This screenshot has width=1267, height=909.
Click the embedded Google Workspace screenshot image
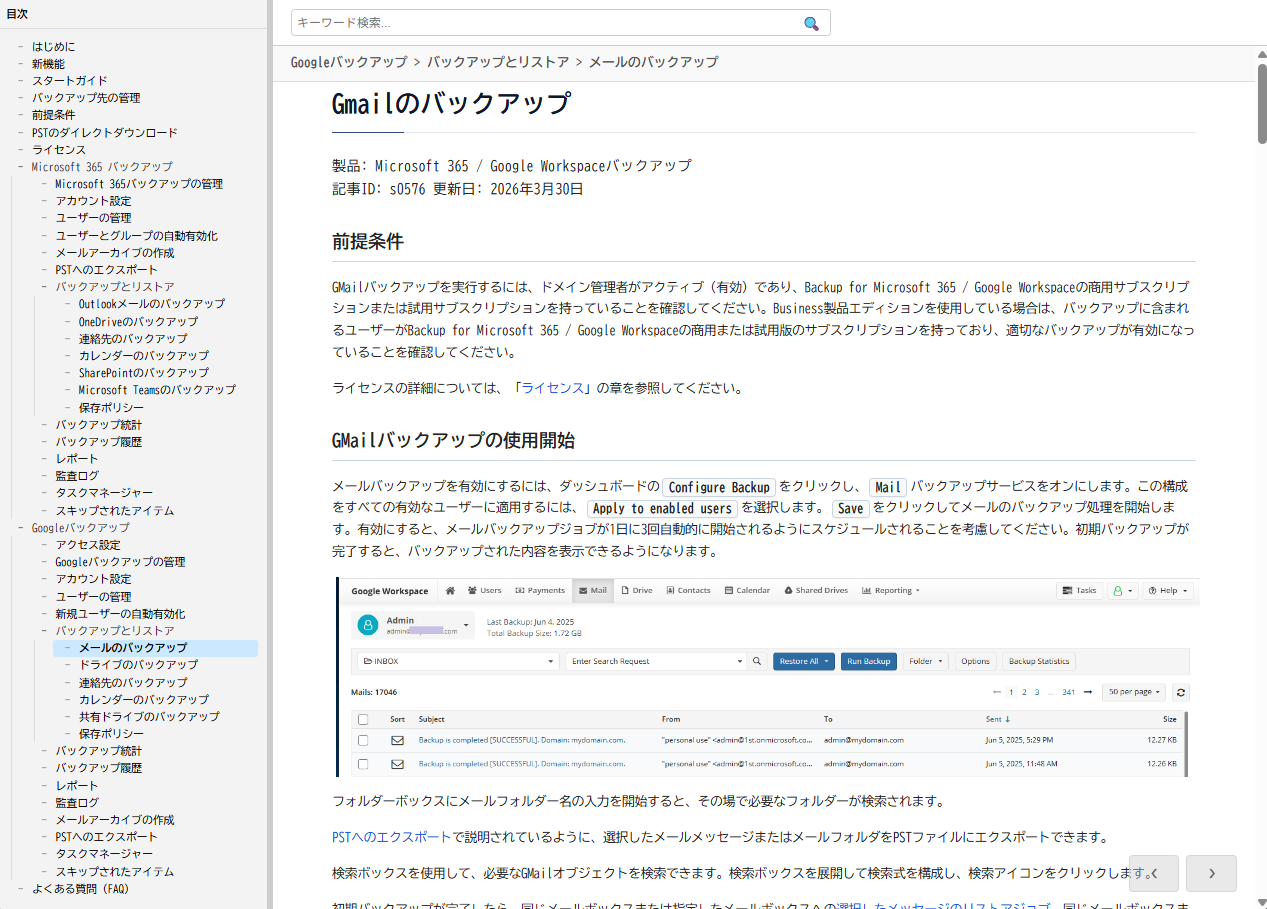coord(765,677)
